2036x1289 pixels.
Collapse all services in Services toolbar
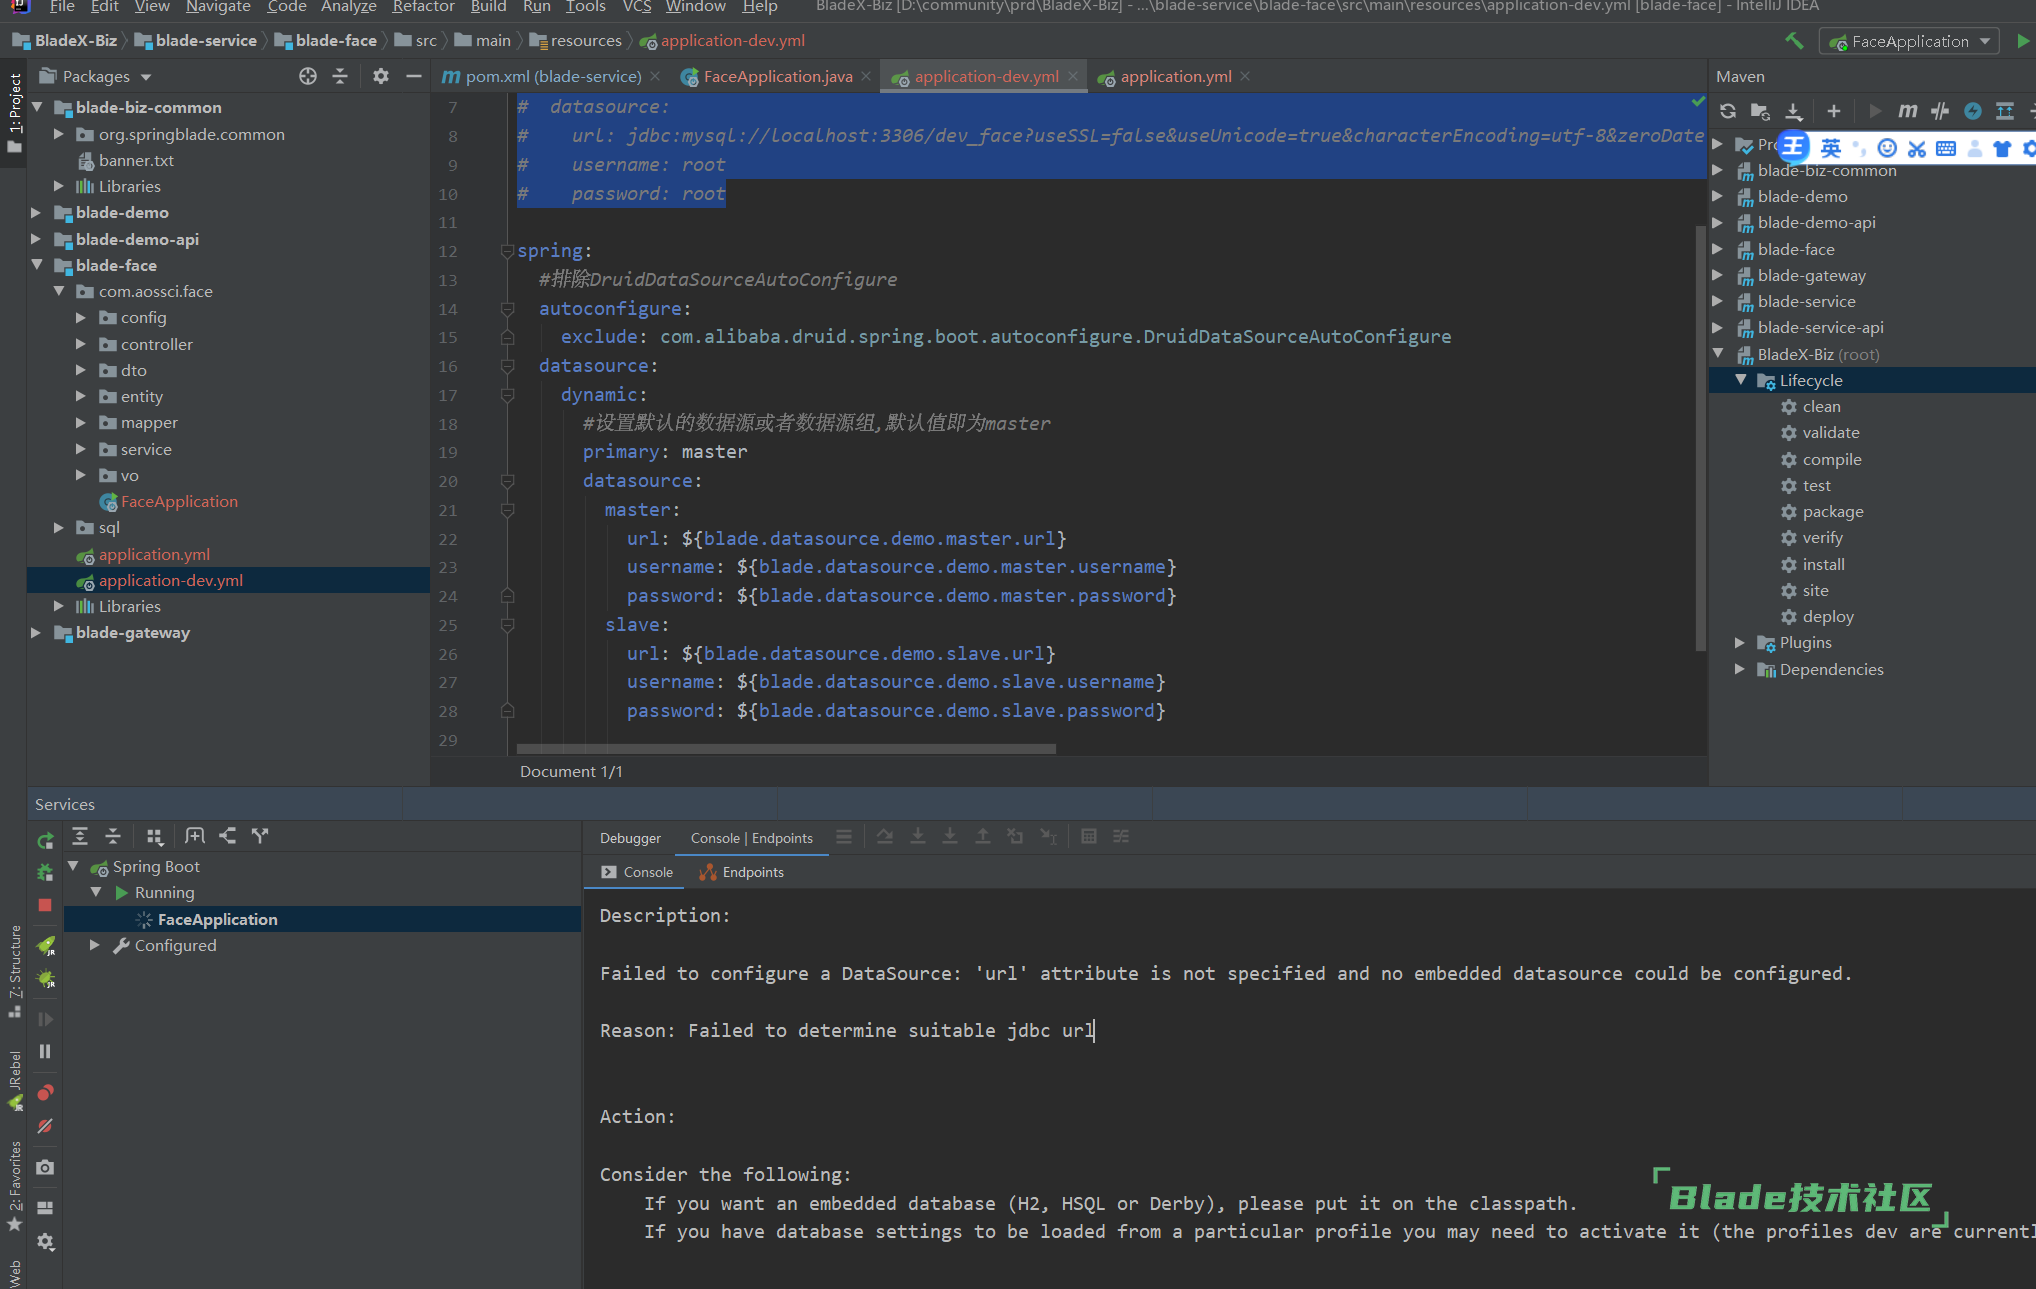tap(113, 836)
